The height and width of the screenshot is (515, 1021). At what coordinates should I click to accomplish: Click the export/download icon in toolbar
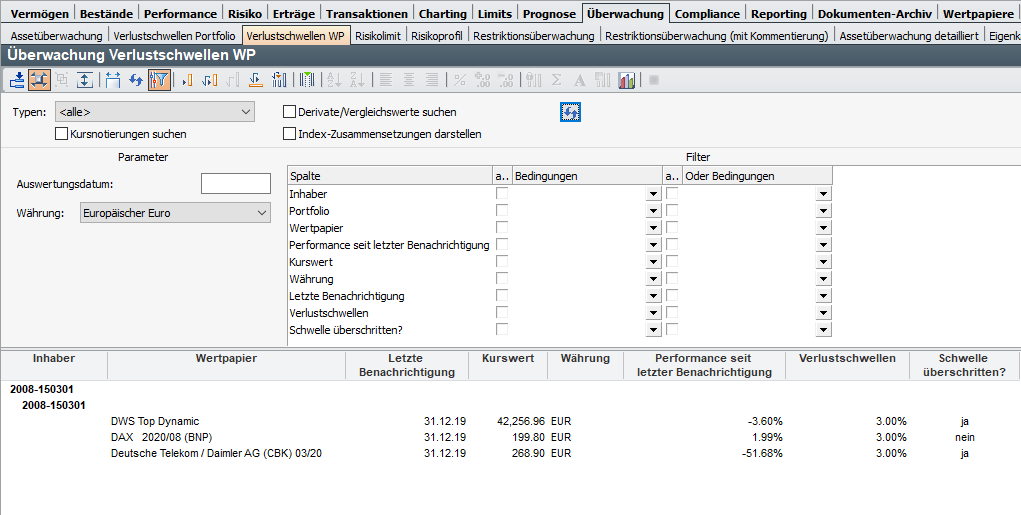click(17, 80)
